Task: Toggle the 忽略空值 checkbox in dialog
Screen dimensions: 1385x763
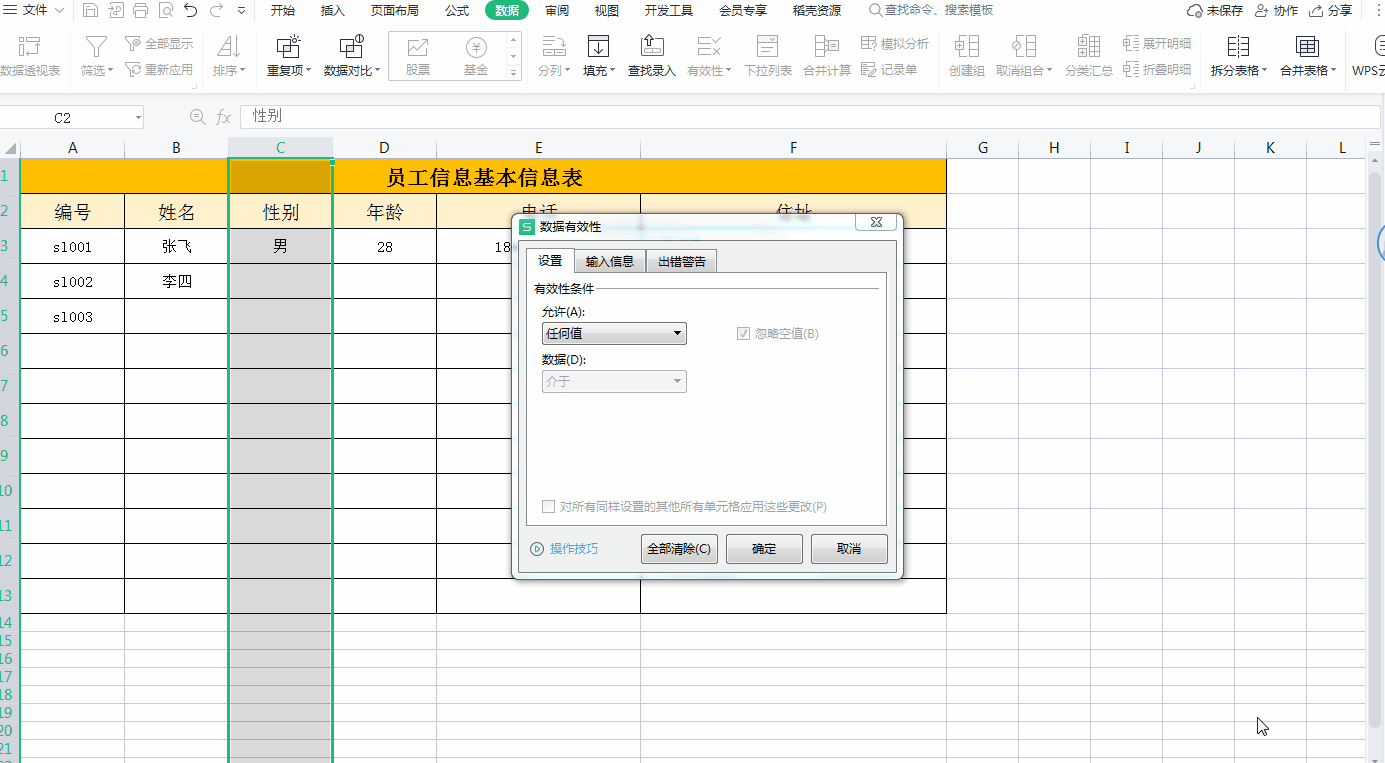Action: coord(743,333)
